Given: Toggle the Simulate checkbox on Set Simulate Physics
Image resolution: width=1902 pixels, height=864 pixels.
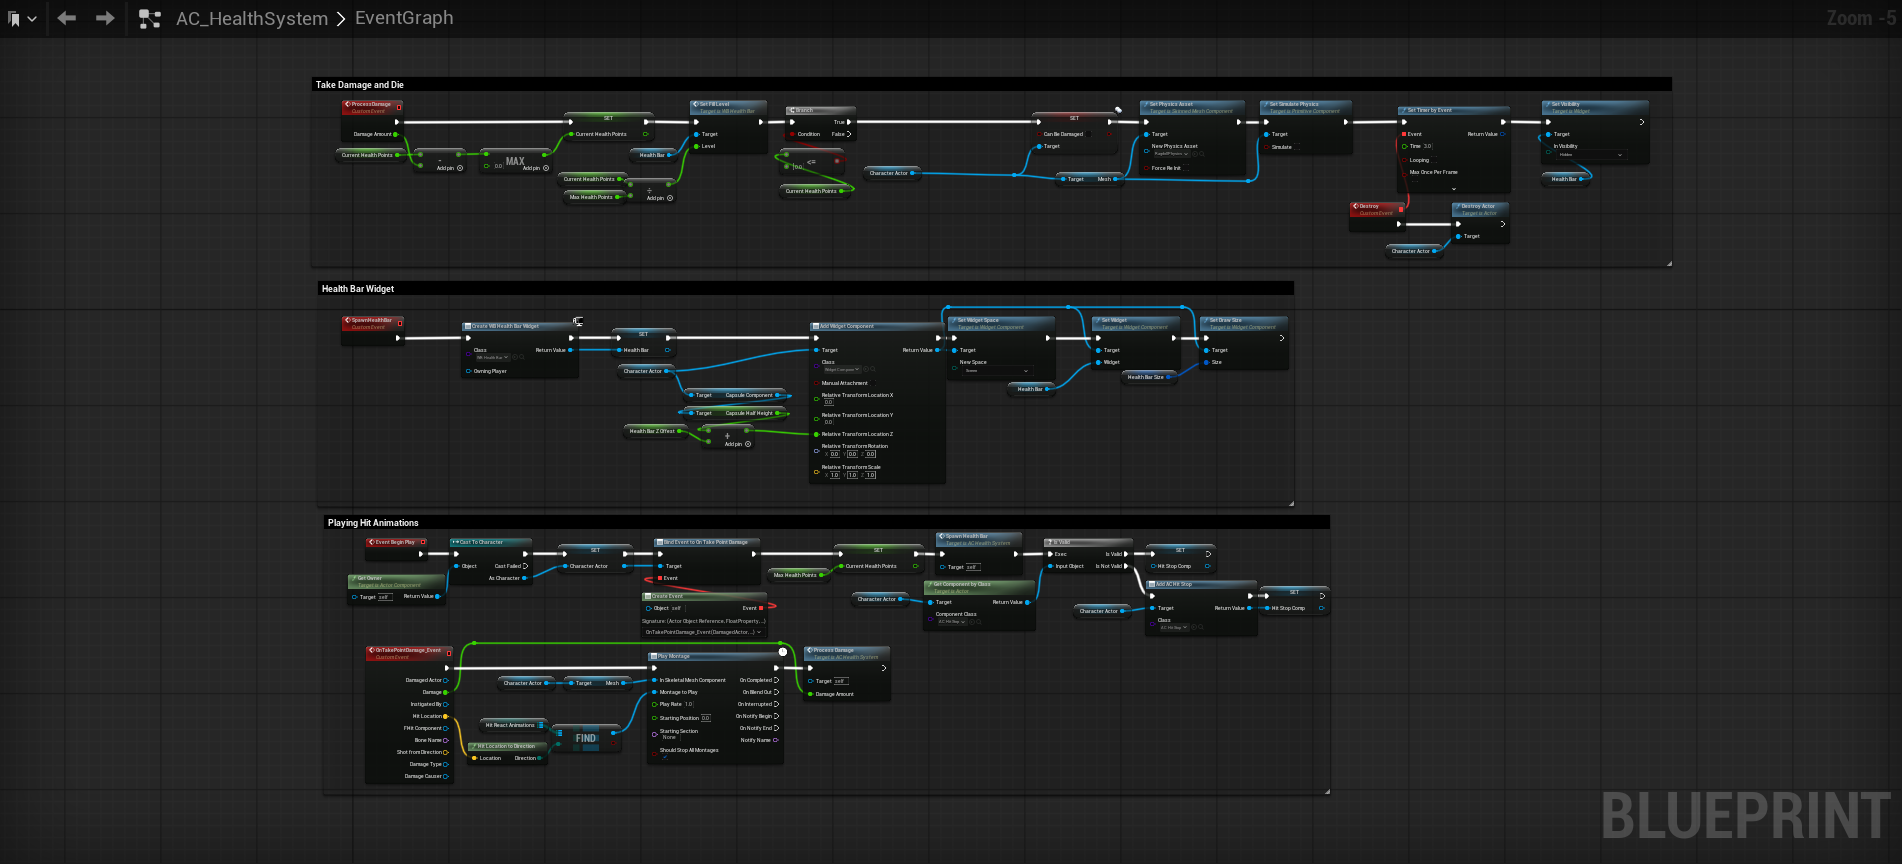Looking at the screenshot, I should click(x=1298, y=147).
